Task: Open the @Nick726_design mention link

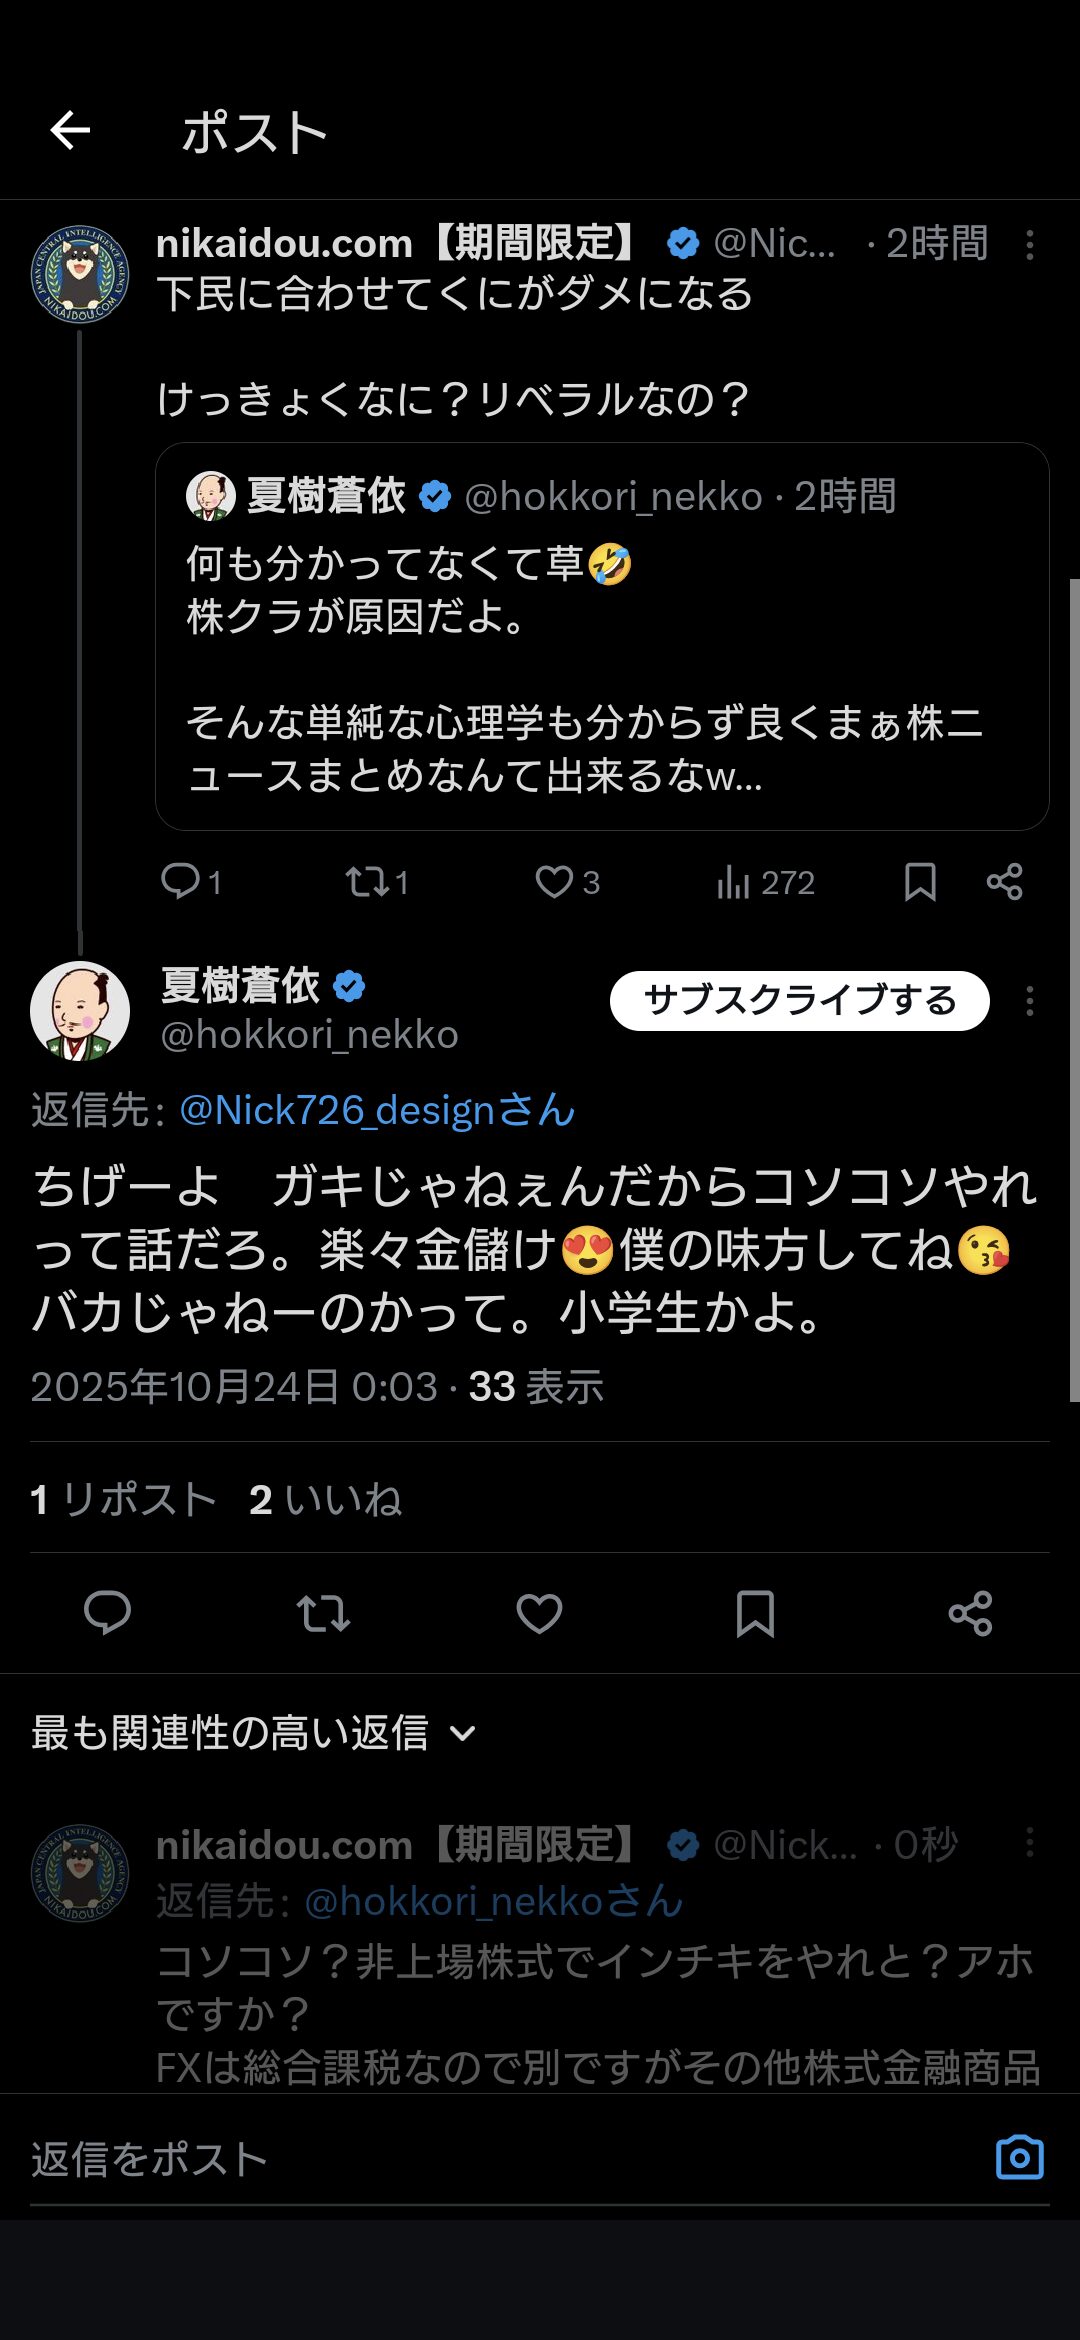Action: pos(377,1111)
